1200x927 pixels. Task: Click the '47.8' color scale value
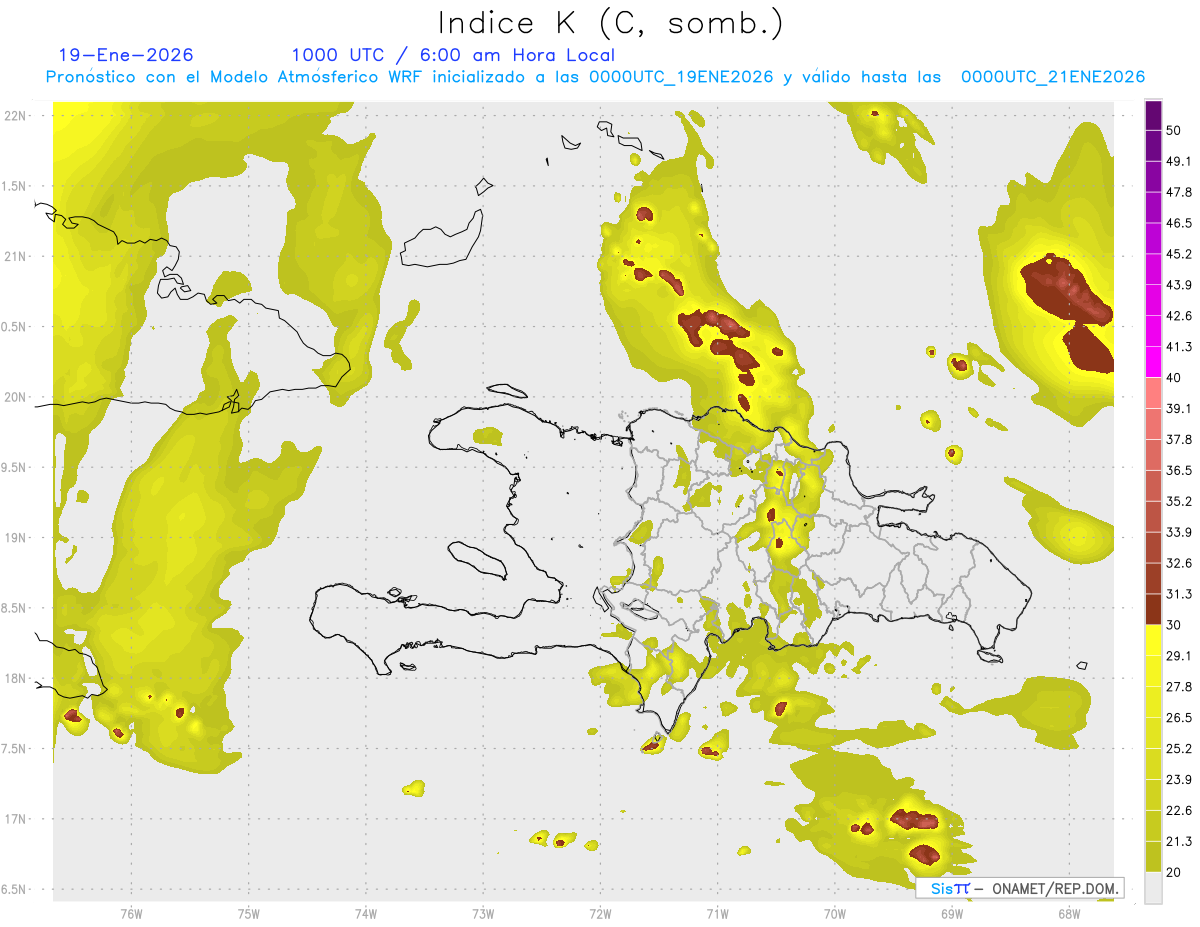(x=1180, y=192)
